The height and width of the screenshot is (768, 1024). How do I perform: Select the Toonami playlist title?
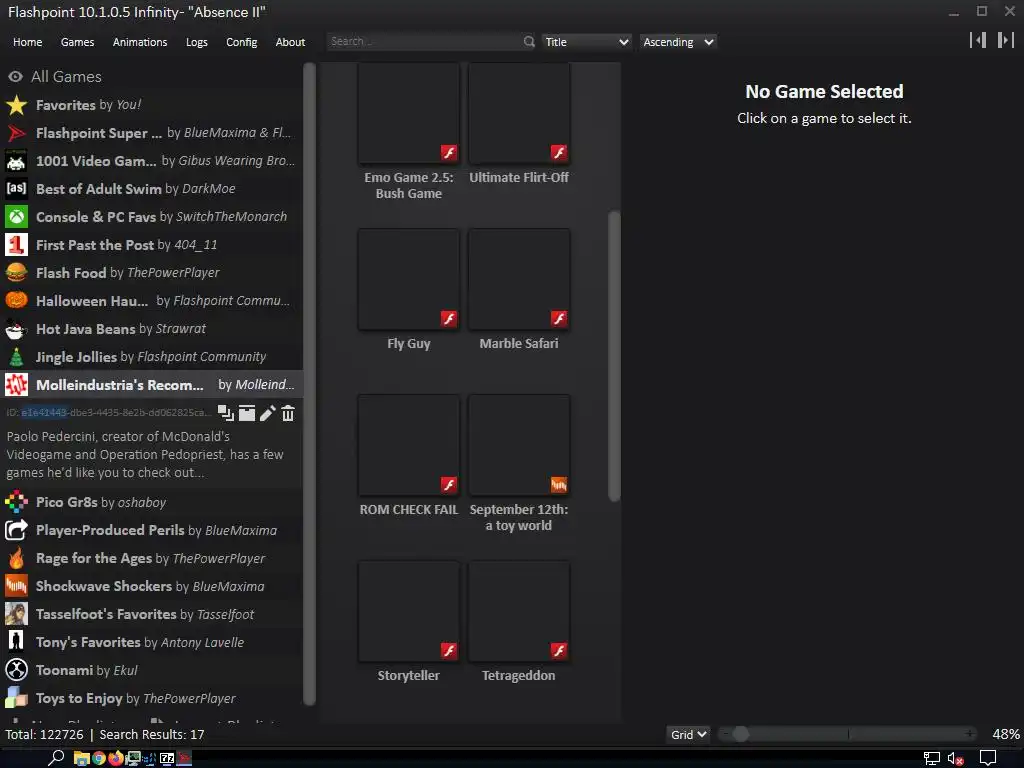pos(64,671)
